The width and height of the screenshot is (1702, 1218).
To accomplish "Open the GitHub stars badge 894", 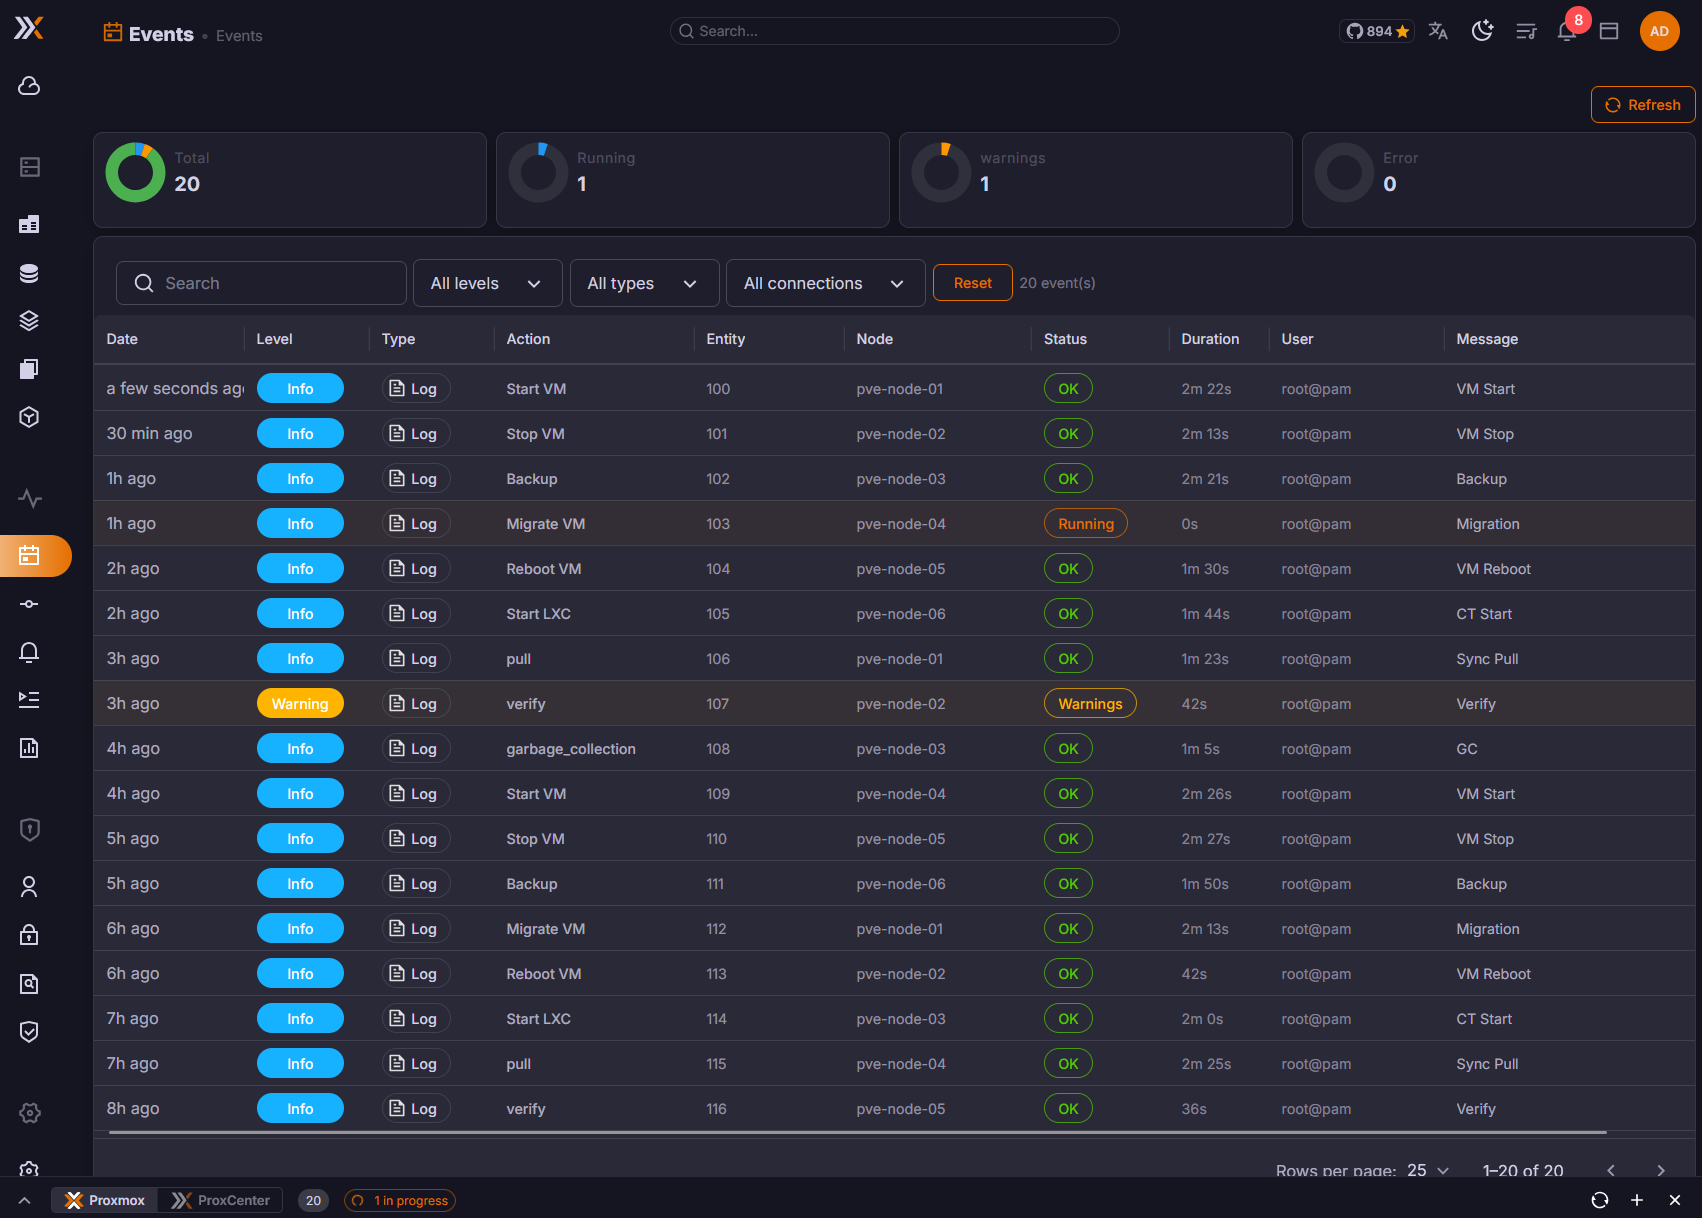I will (1377, 31).
